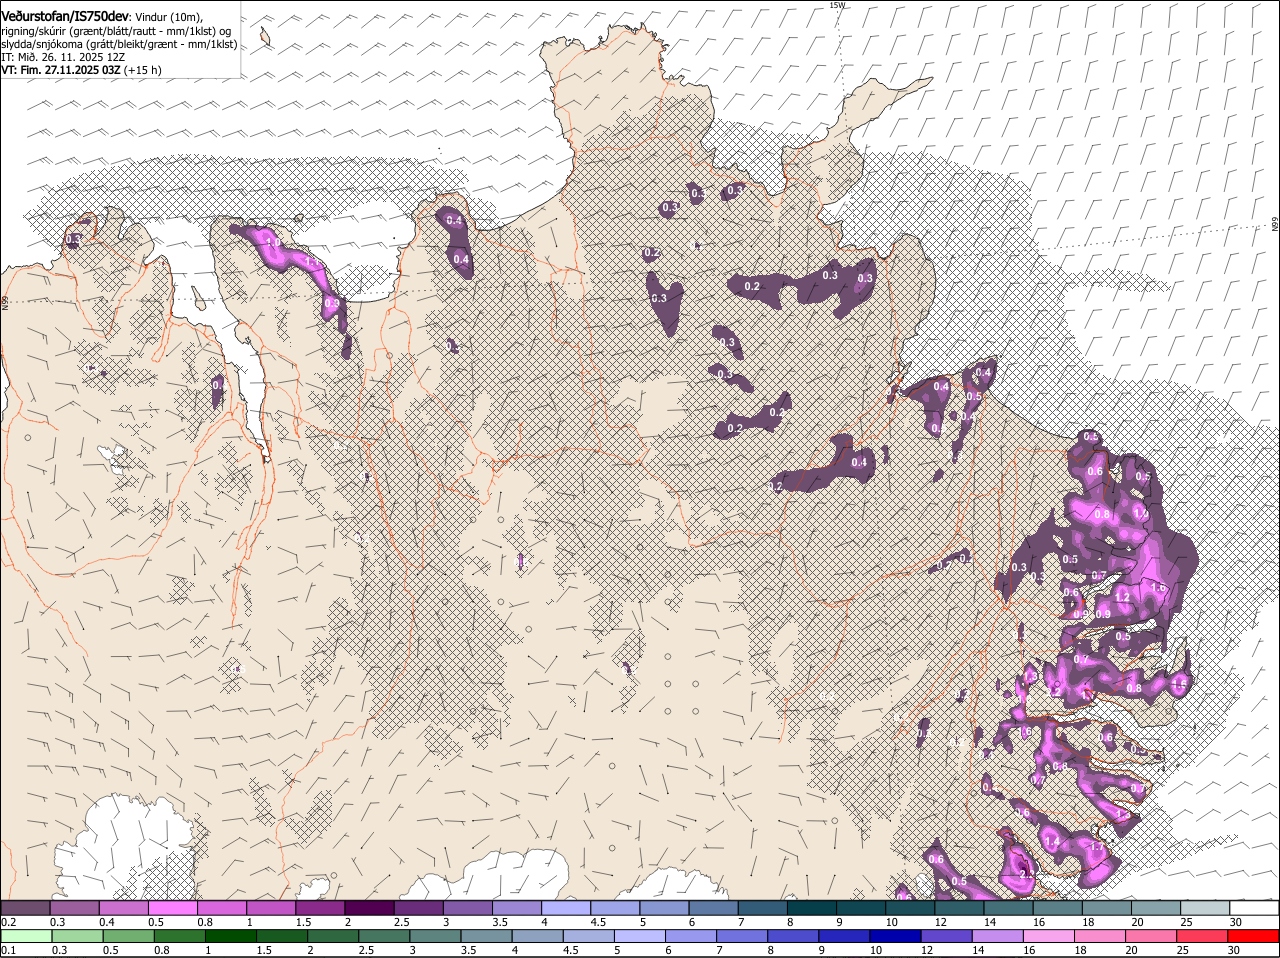The image size is (1280, 958).
Task: Pick upper legend swatch between 1 and 1.5
Action: point(270,907)
